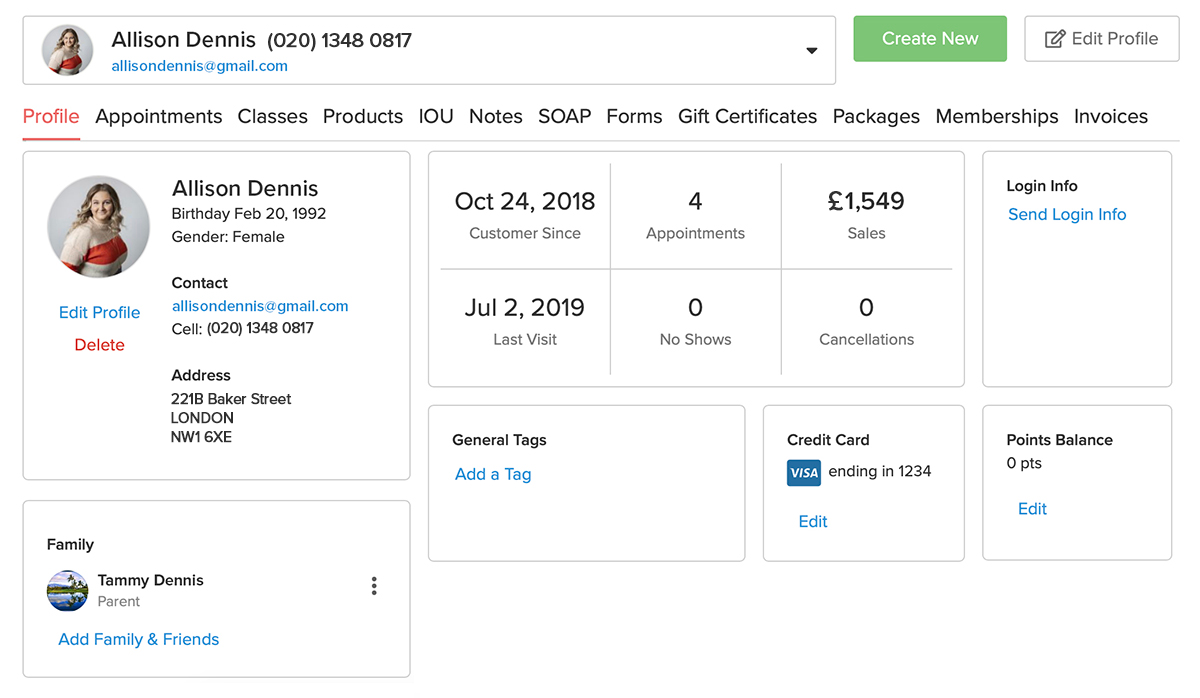Click the Create New button
This screenshot has width=1200, height=698.
click(x=929, y=38)
